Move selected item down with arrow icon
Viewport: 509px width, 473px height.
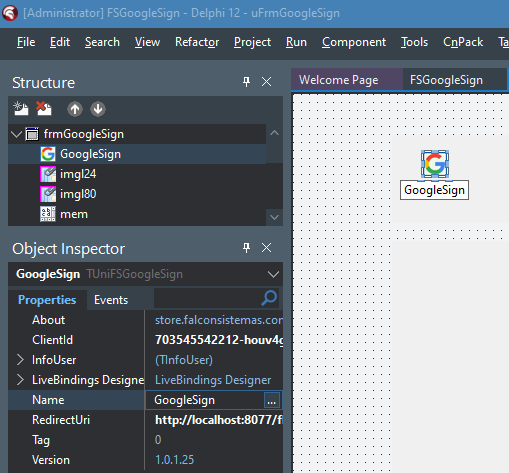98,109
